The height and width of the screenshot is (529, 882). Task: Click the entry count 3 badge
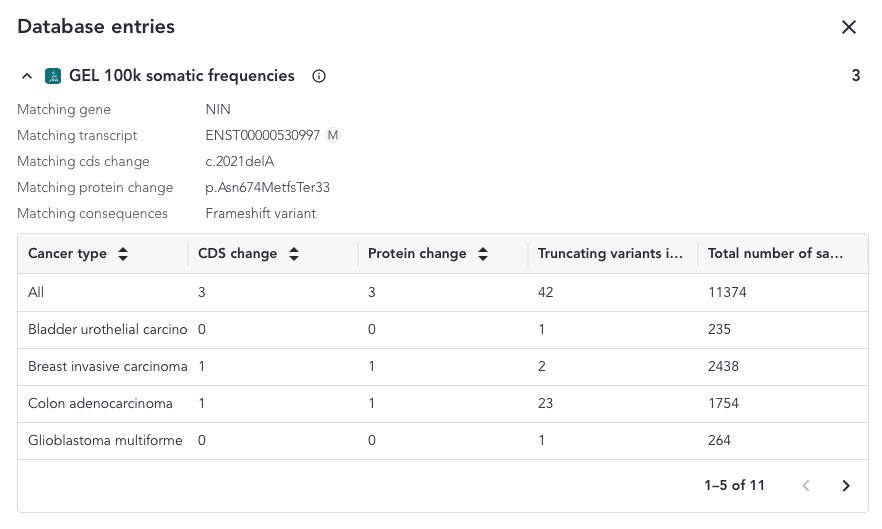(856, 76)
